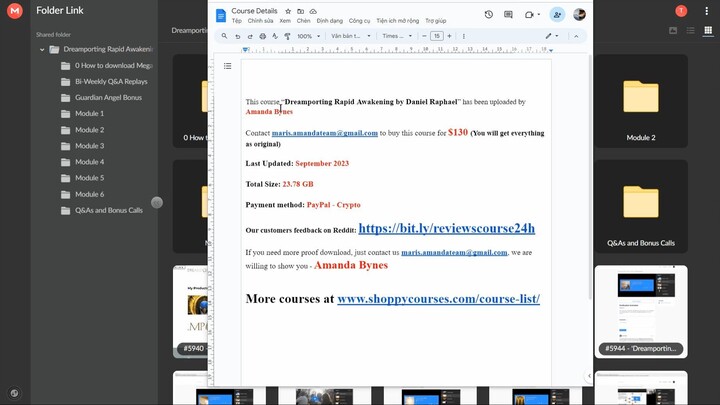
Task: Open the bit.ly/reviewscourse24h link
Action: (446, 228)
